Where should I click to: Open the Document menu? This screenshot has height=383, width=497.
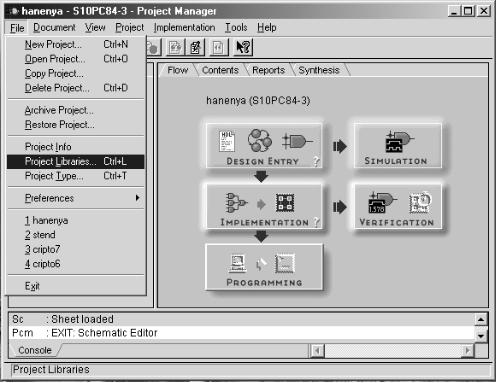click(54, 28)
